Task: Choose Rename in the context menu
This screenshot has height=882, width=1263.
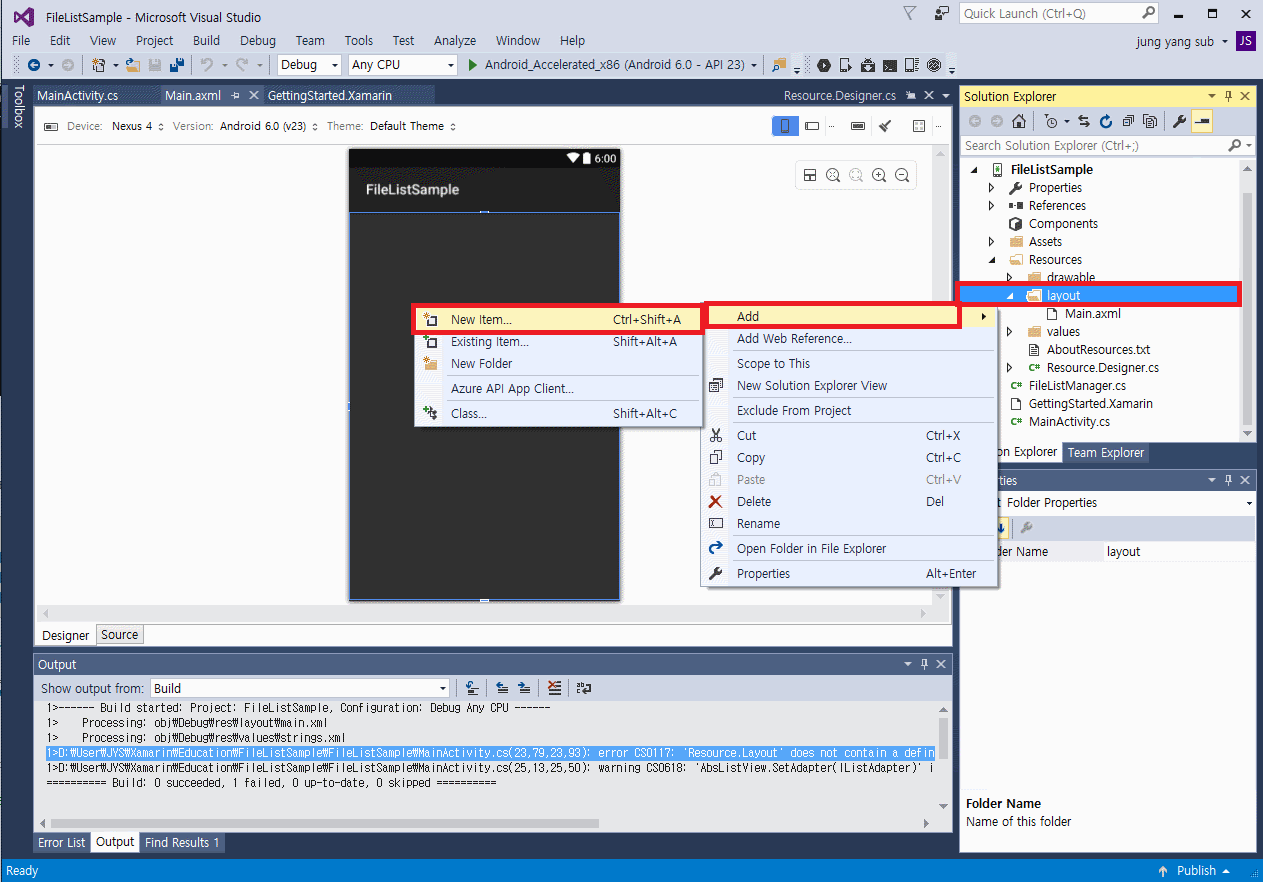Action: 850,523
